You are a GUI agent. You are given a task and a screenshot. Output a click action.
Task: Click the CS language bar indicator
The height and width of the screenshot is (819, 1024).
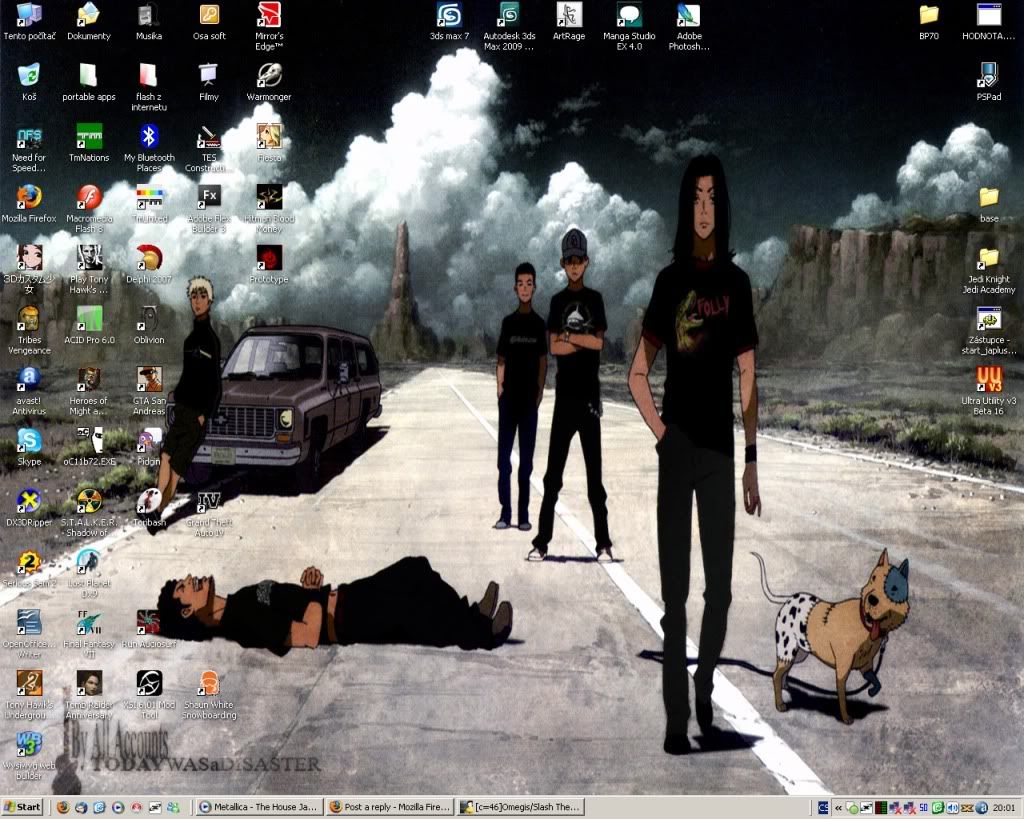823,808
